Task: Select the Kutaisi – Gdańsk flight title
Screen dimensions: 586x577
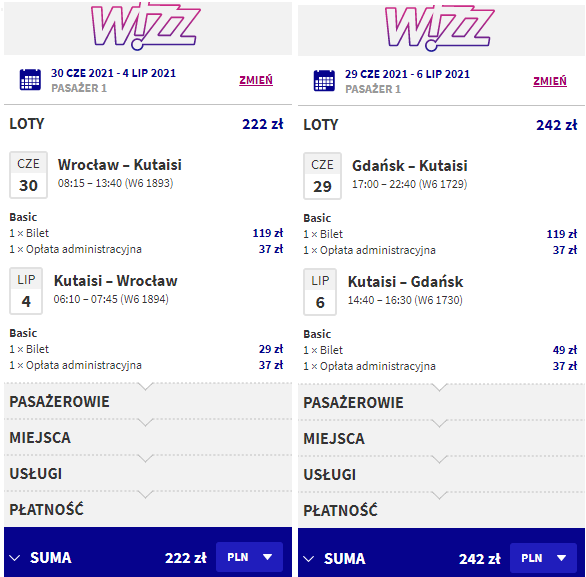Action: click(405, 282)
